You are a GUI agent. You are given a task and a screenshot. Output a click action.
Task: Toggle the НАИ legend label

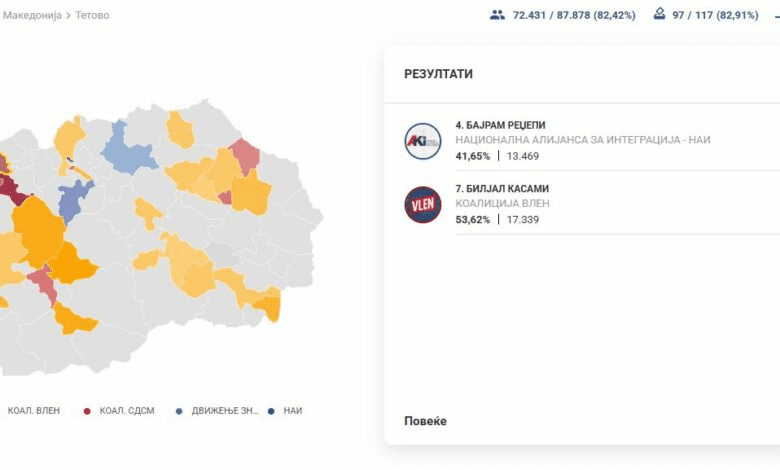click(x=292, y=411)
